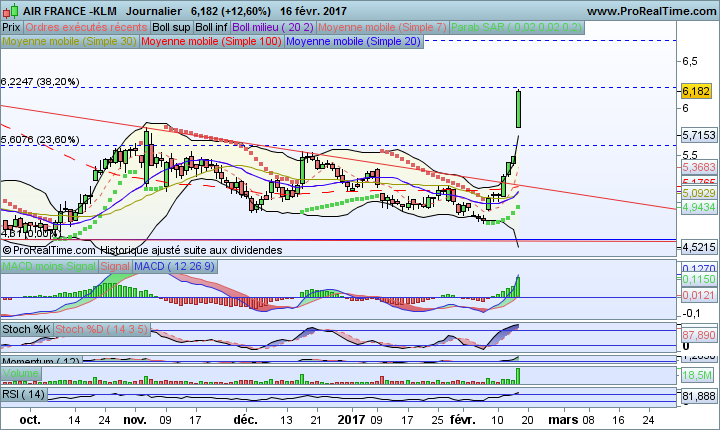Click the 'nov.' label on time axis
Screen dimensions: 720x430
pos(135,419)
